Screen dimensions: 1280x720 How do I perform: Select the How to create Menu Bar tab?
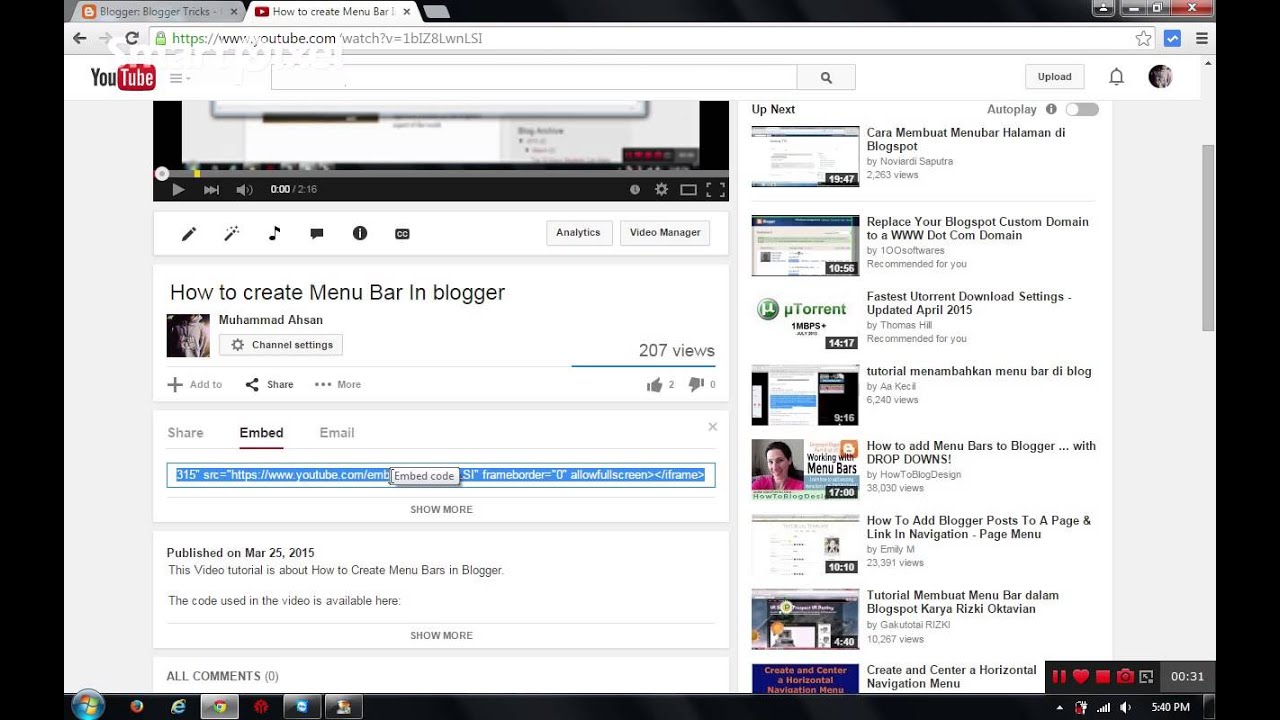(330, 12)
